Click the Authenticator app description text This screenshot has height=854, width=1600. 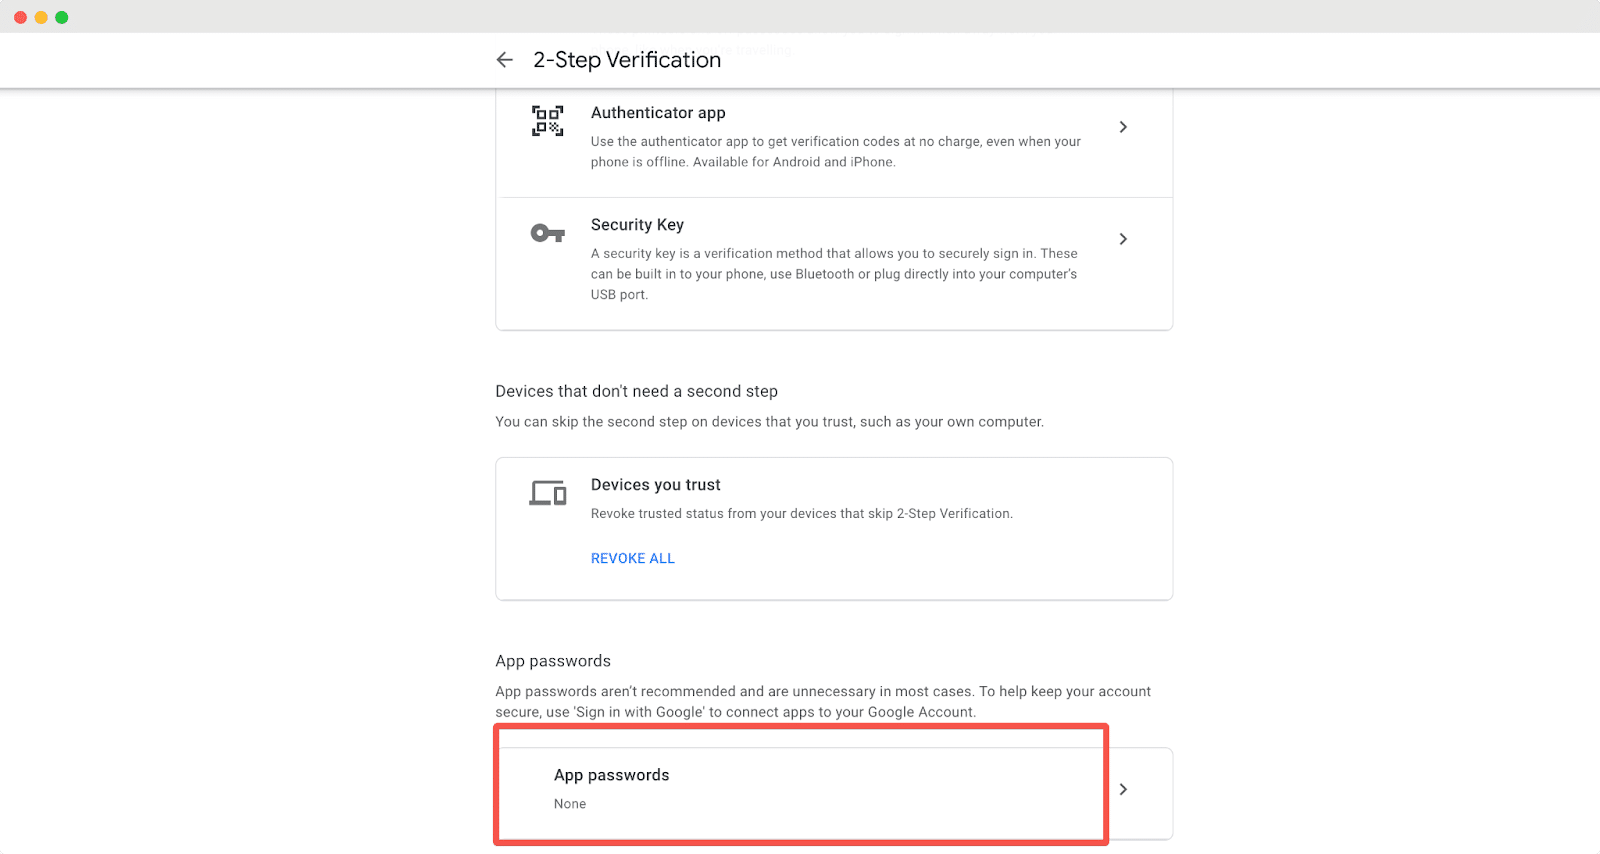836,152
